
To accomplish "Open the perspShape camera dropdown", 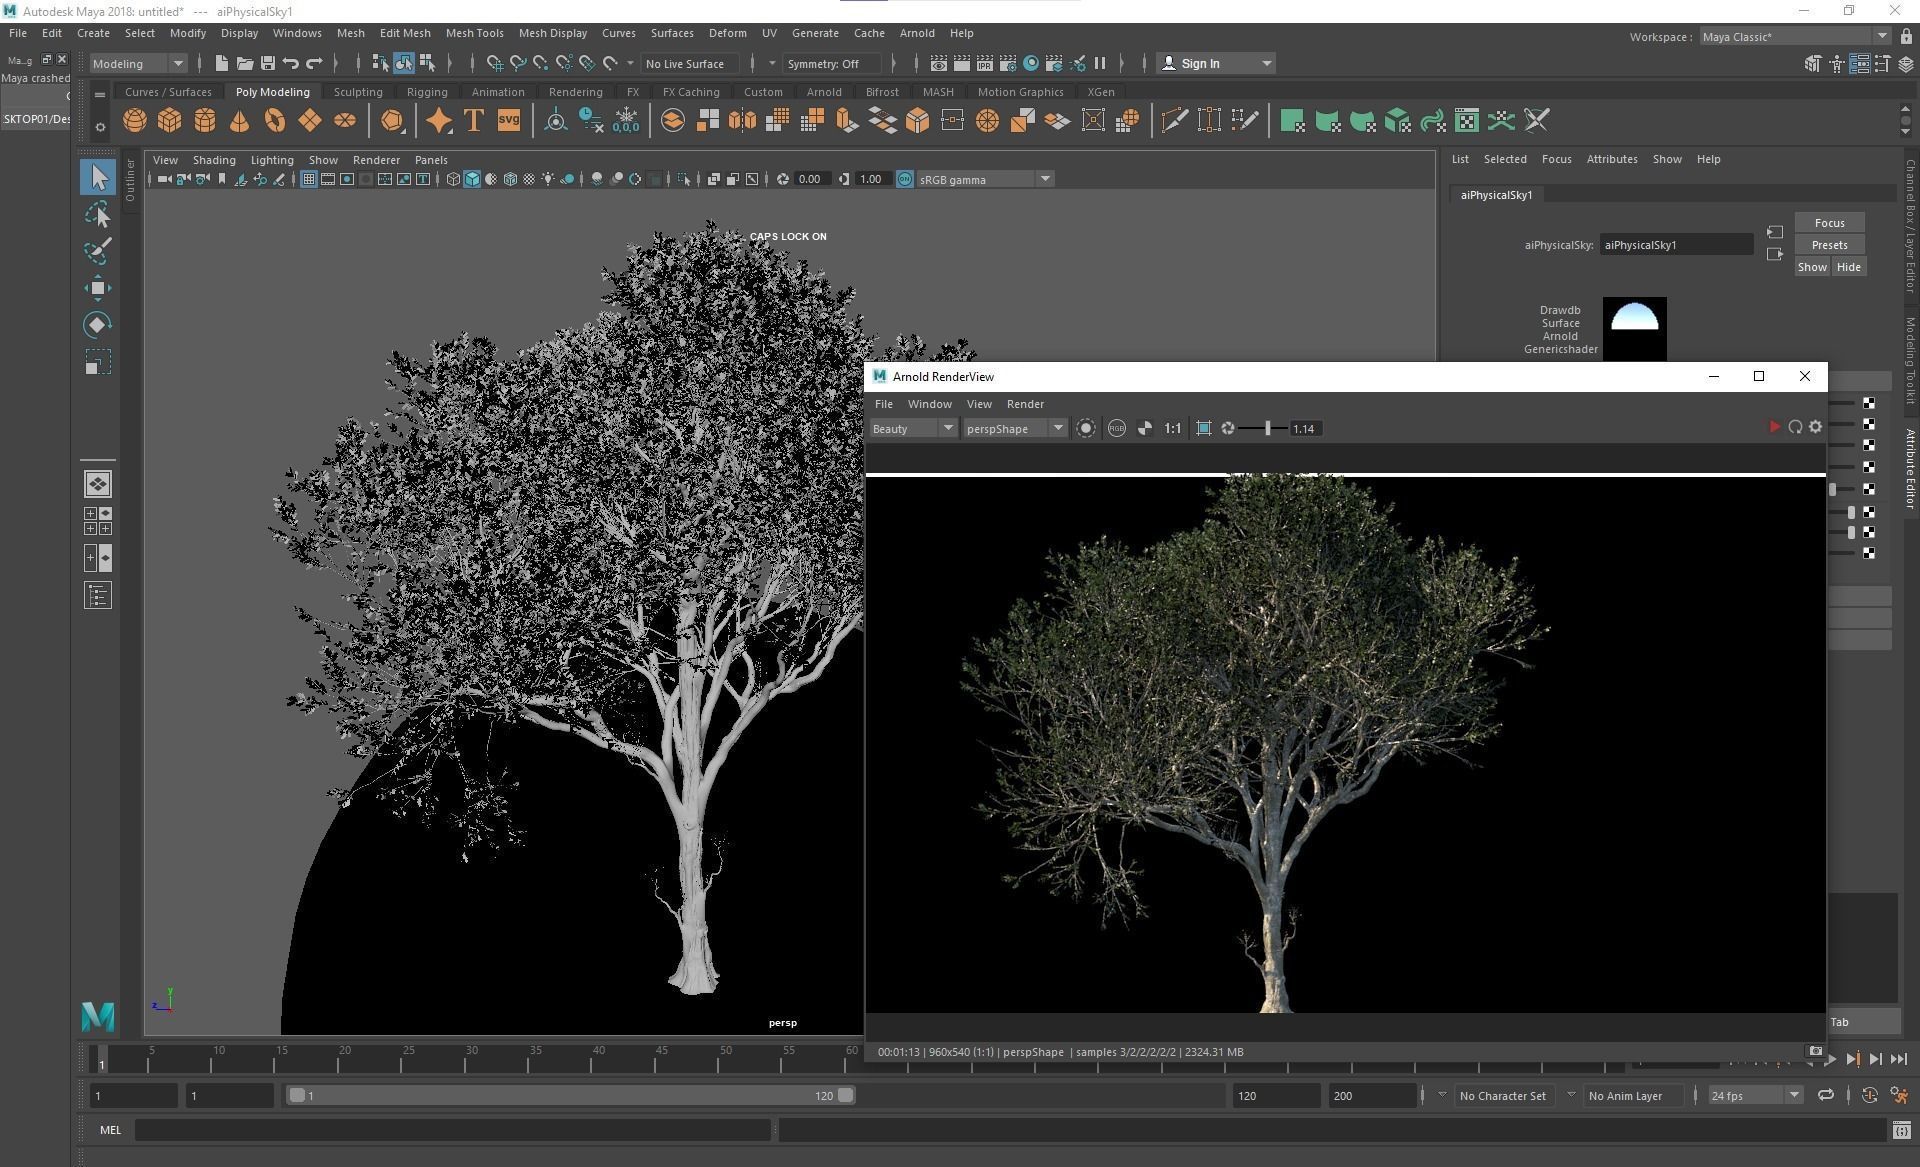I will (x=1015, y=428).
